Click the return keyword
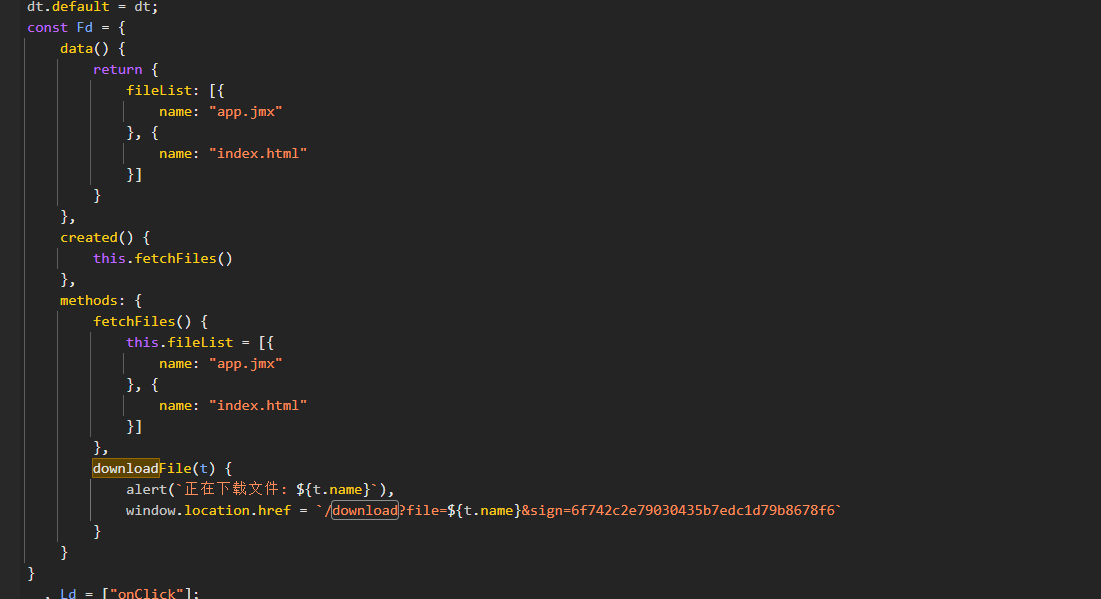Image resolution: width=1101 pixels, height=599 pixels. point(117,69)
